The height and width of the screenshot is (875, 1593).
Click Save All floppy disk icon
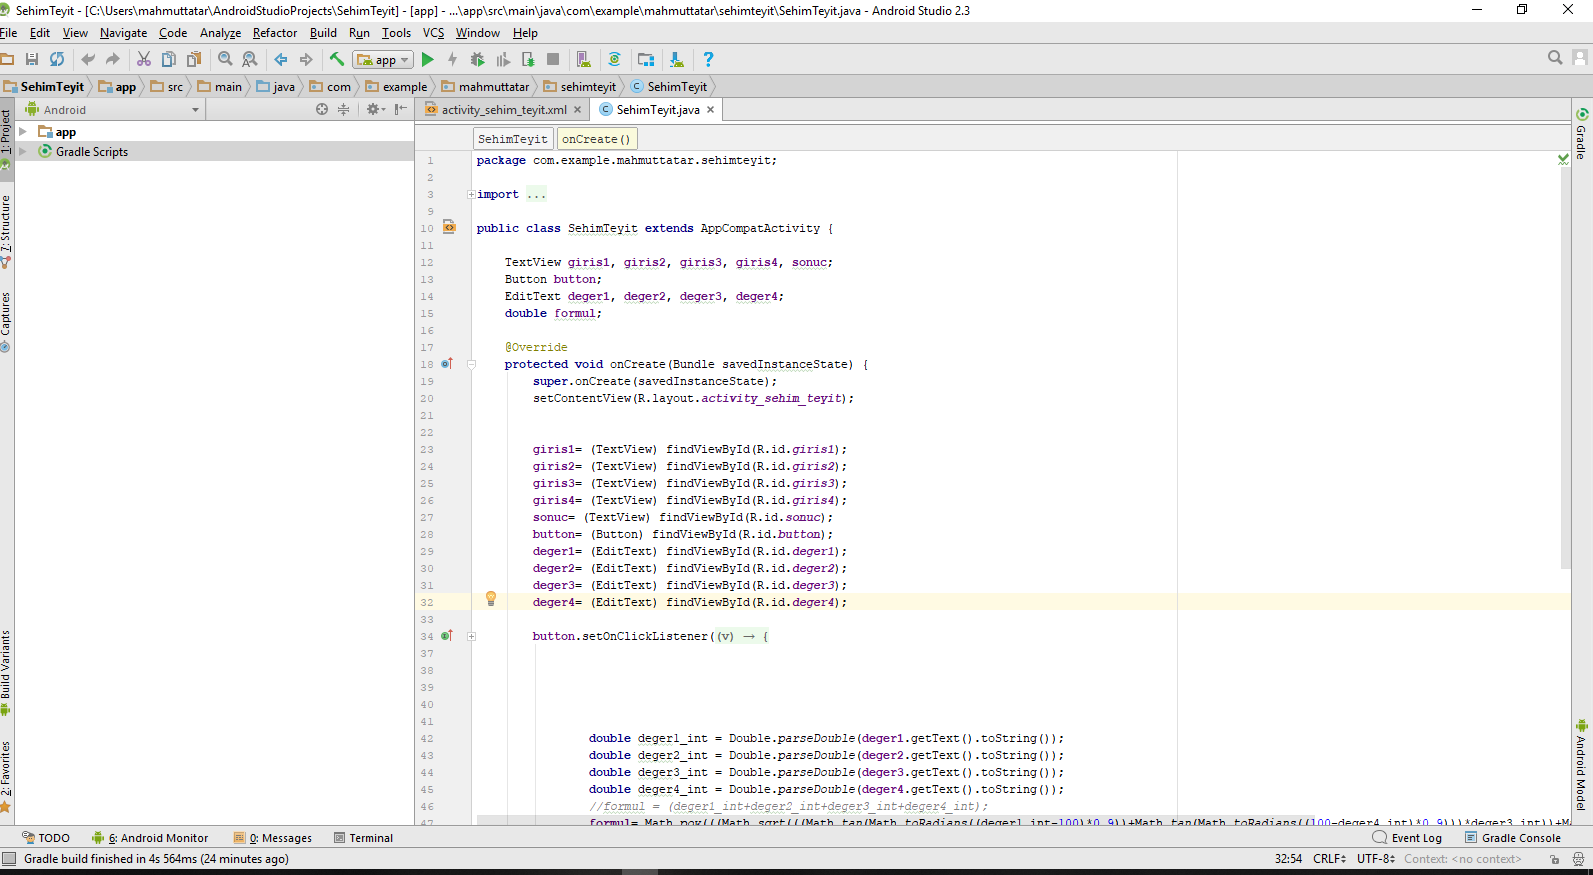click(x=32, y=60)
